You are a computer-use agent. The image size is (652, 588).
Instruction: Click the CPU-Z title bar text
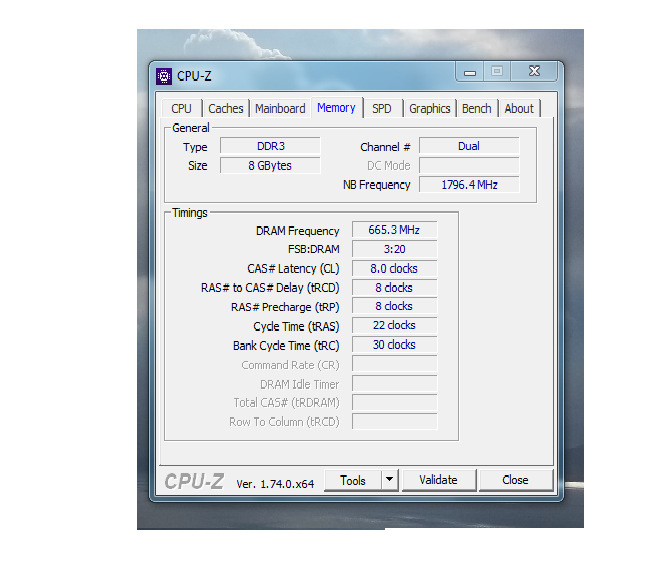[194, 76]
